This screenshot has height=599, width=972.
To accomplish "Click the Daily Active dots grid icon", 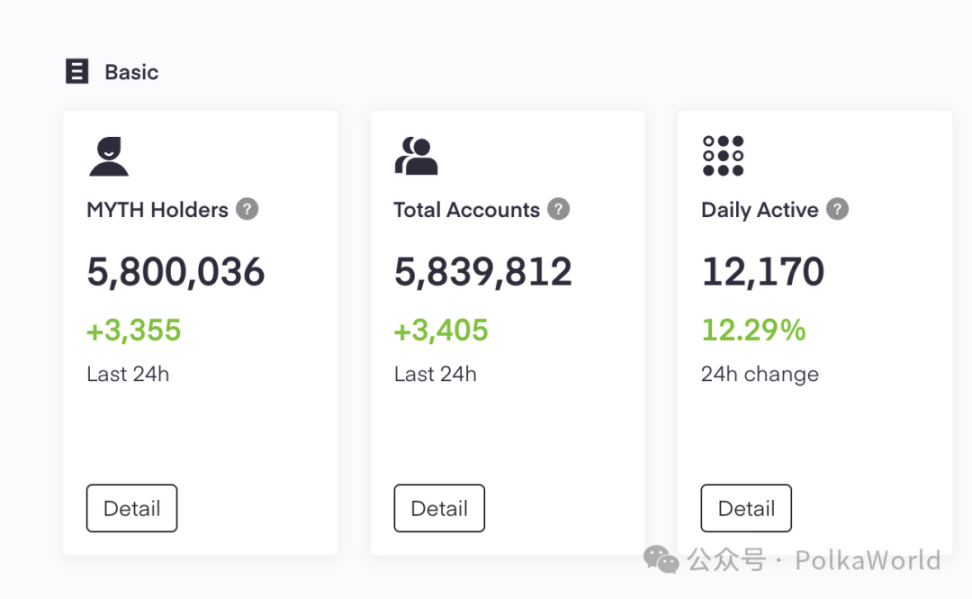I will [x=723, y=156].
